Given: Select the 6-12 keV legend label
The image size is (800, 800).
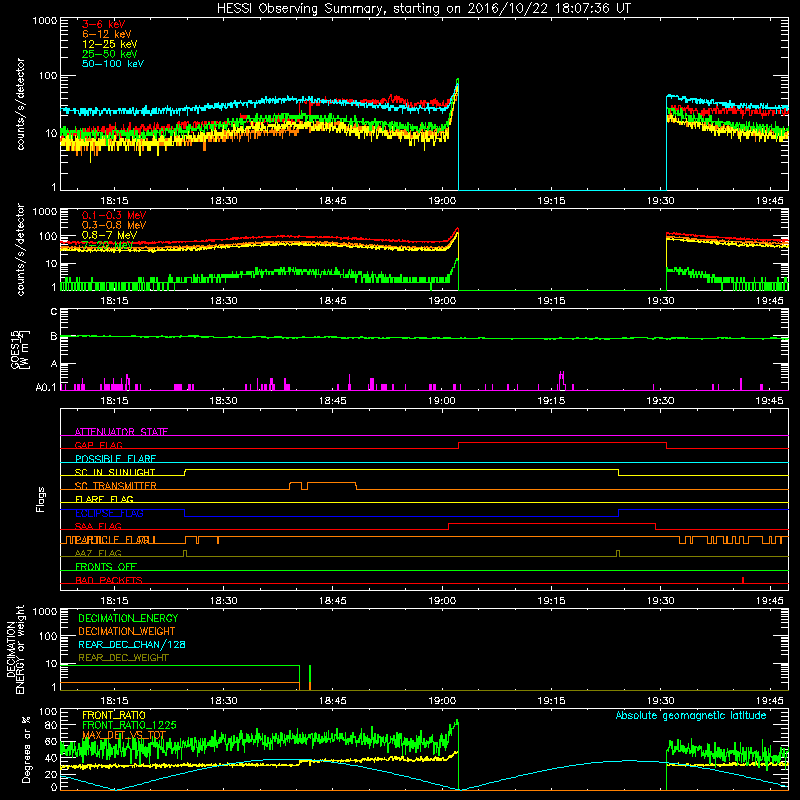Looking at the screenshot, I should pyautogui.click(x=107, y=34).
